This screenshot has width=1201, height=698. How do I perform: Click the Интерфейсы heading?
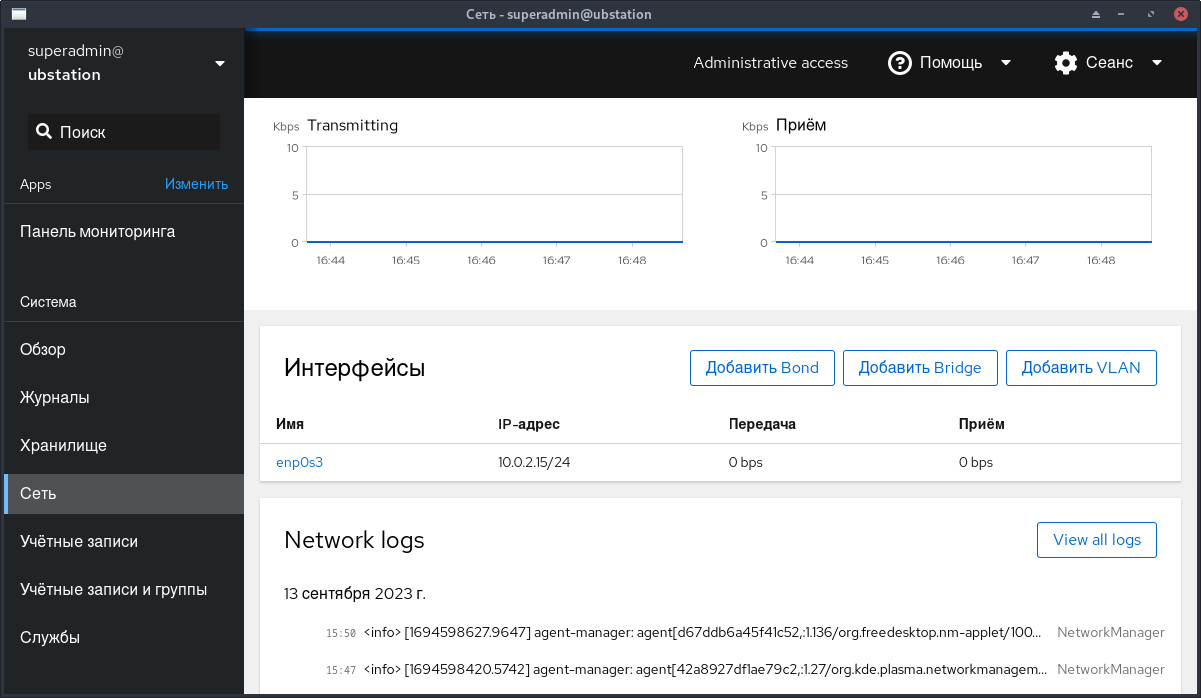click(355, 368)
